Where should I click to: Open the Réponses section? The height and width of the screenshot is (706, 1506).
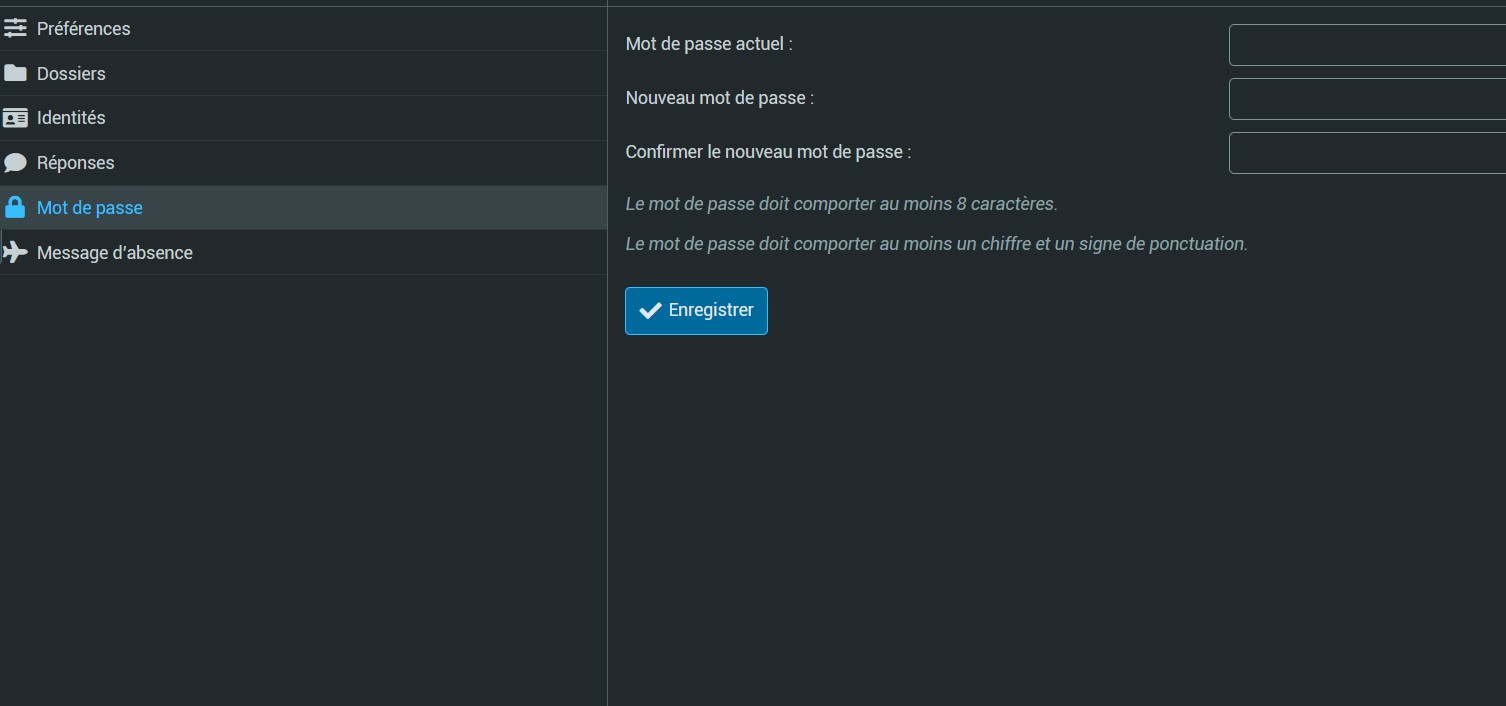tap(76, 163)
